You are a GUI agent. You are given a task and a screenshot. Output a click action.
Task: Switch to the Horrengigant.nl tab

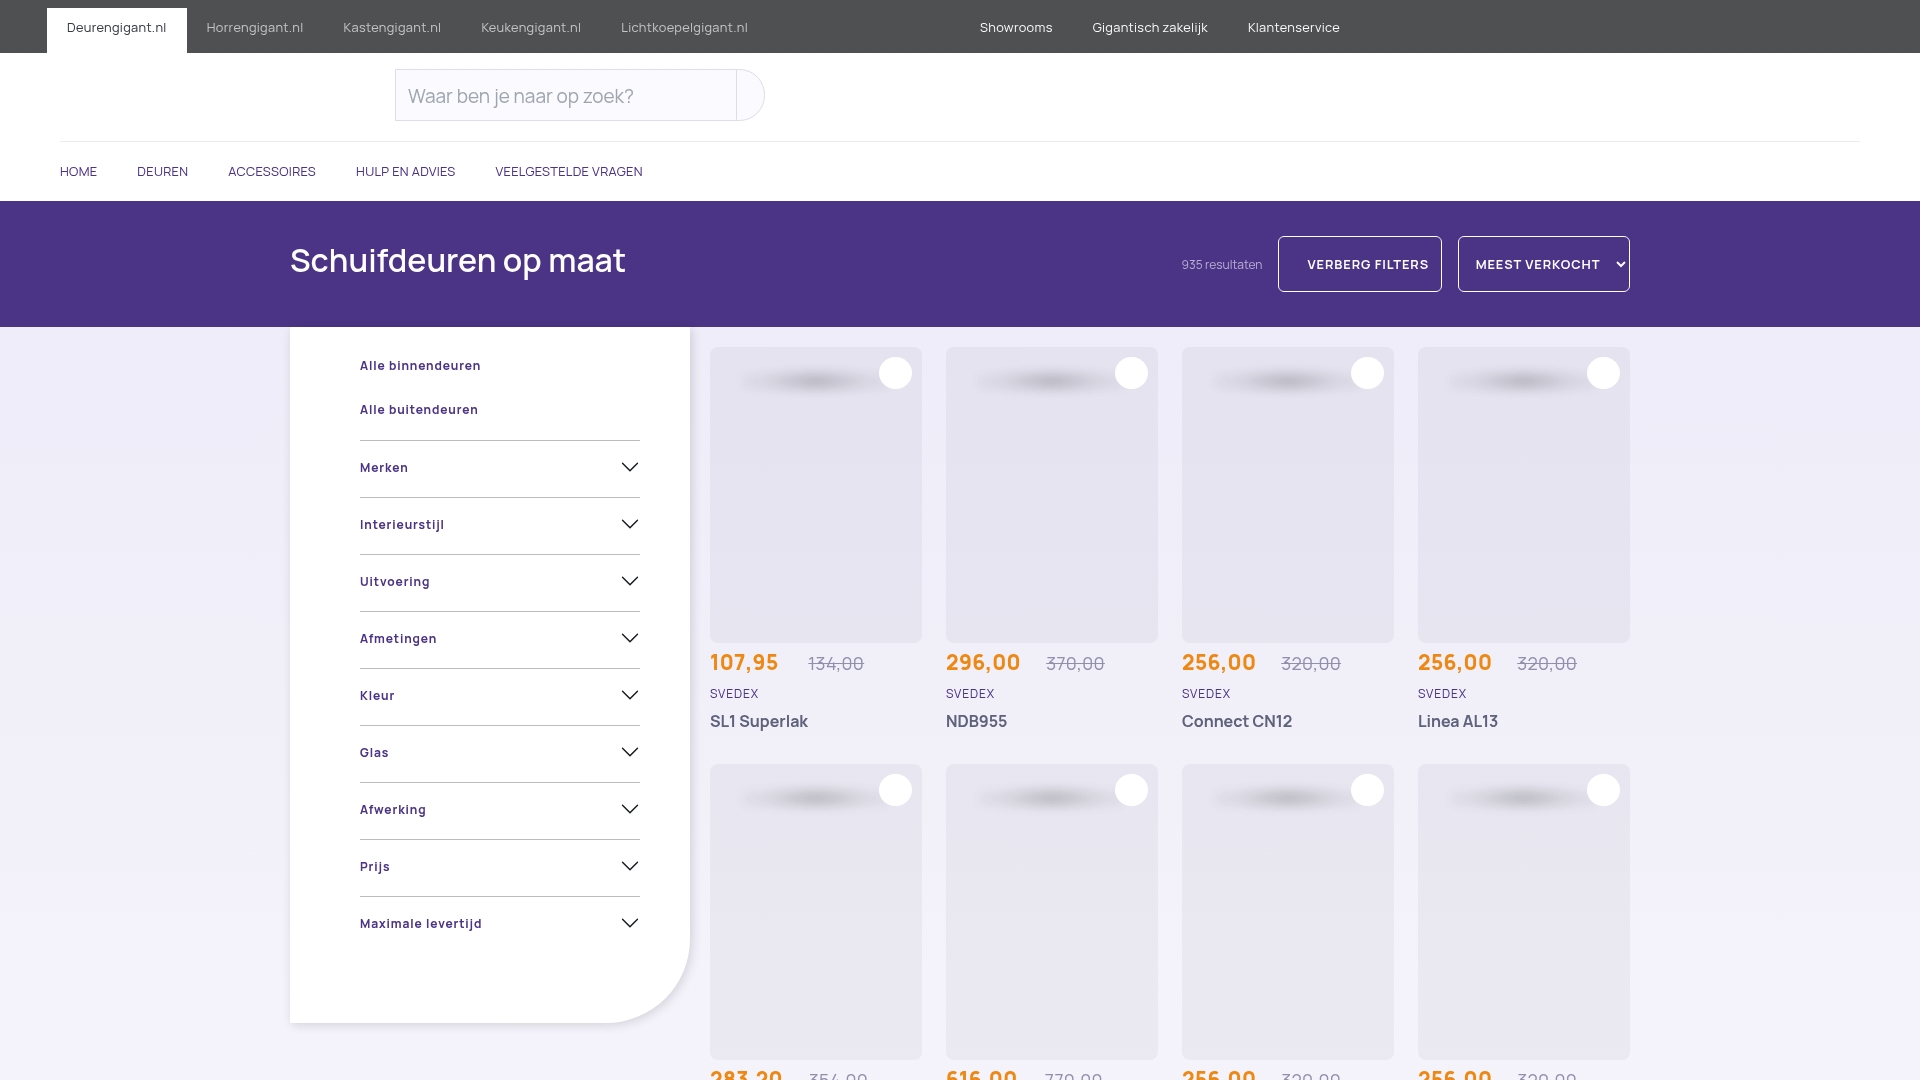[254, 28]
